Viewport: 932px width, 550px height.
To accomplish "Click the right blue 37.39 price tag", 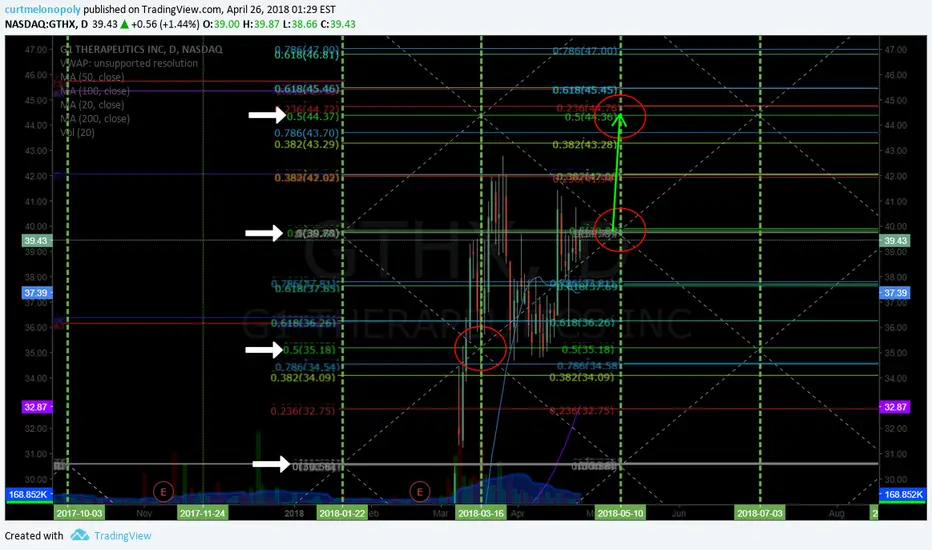I will tap(895, 293).
